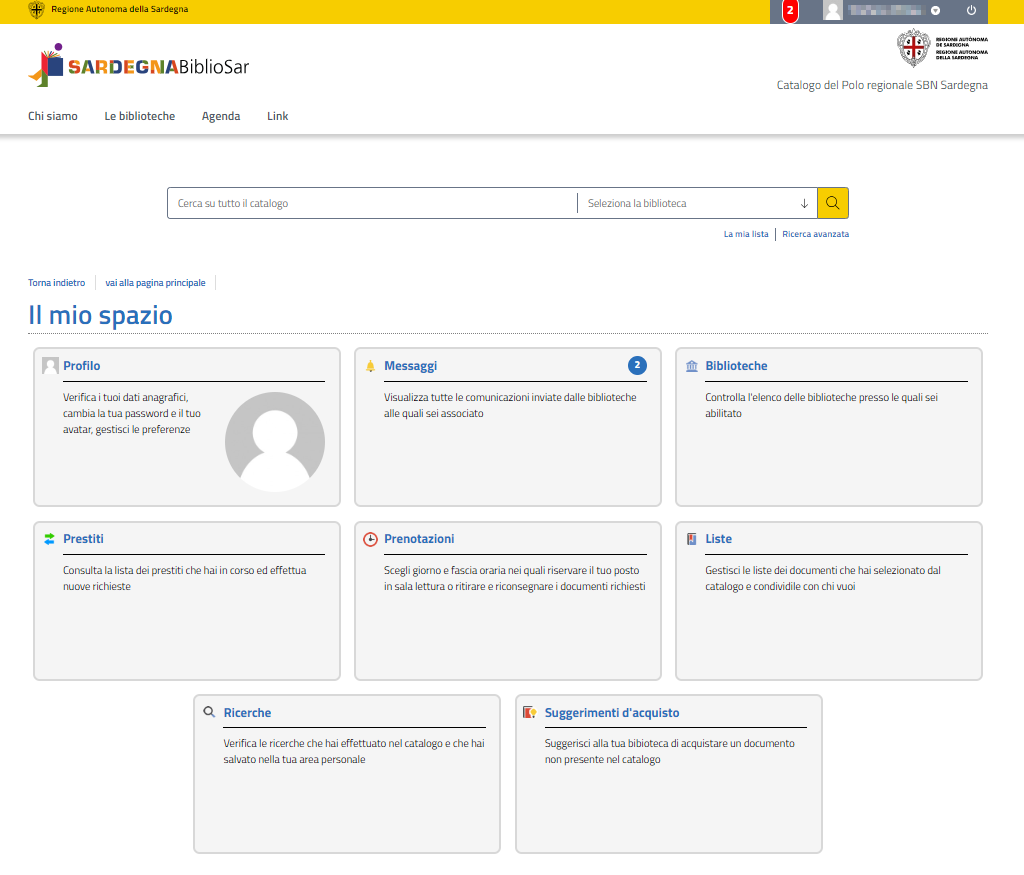Click the Torna indietro link
This screenshot has height=875, width=1024.
coord(56,283)
